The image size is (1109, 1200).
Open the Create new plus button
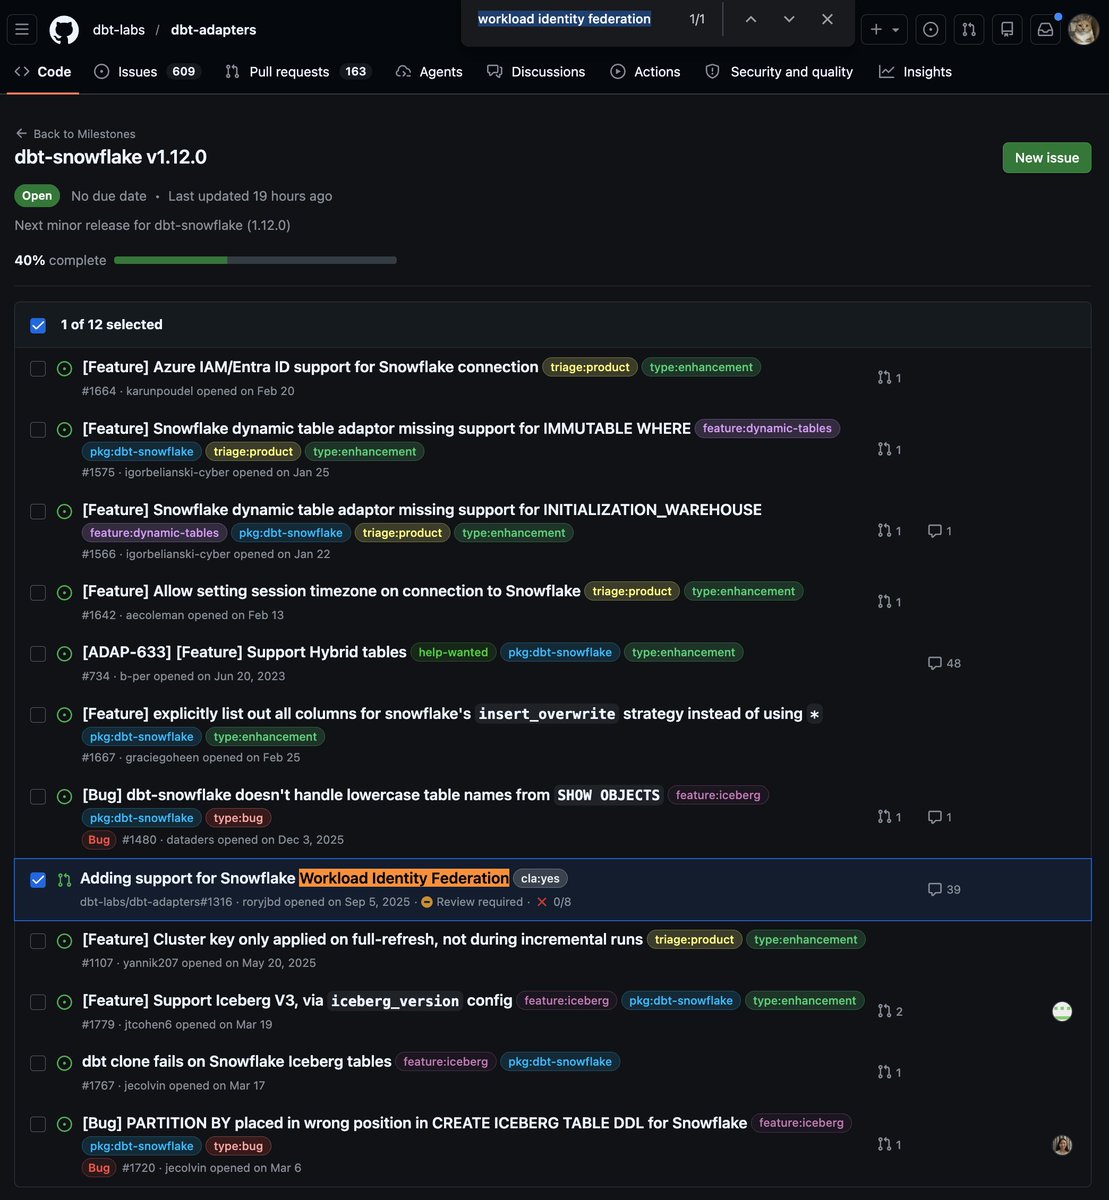877,29
